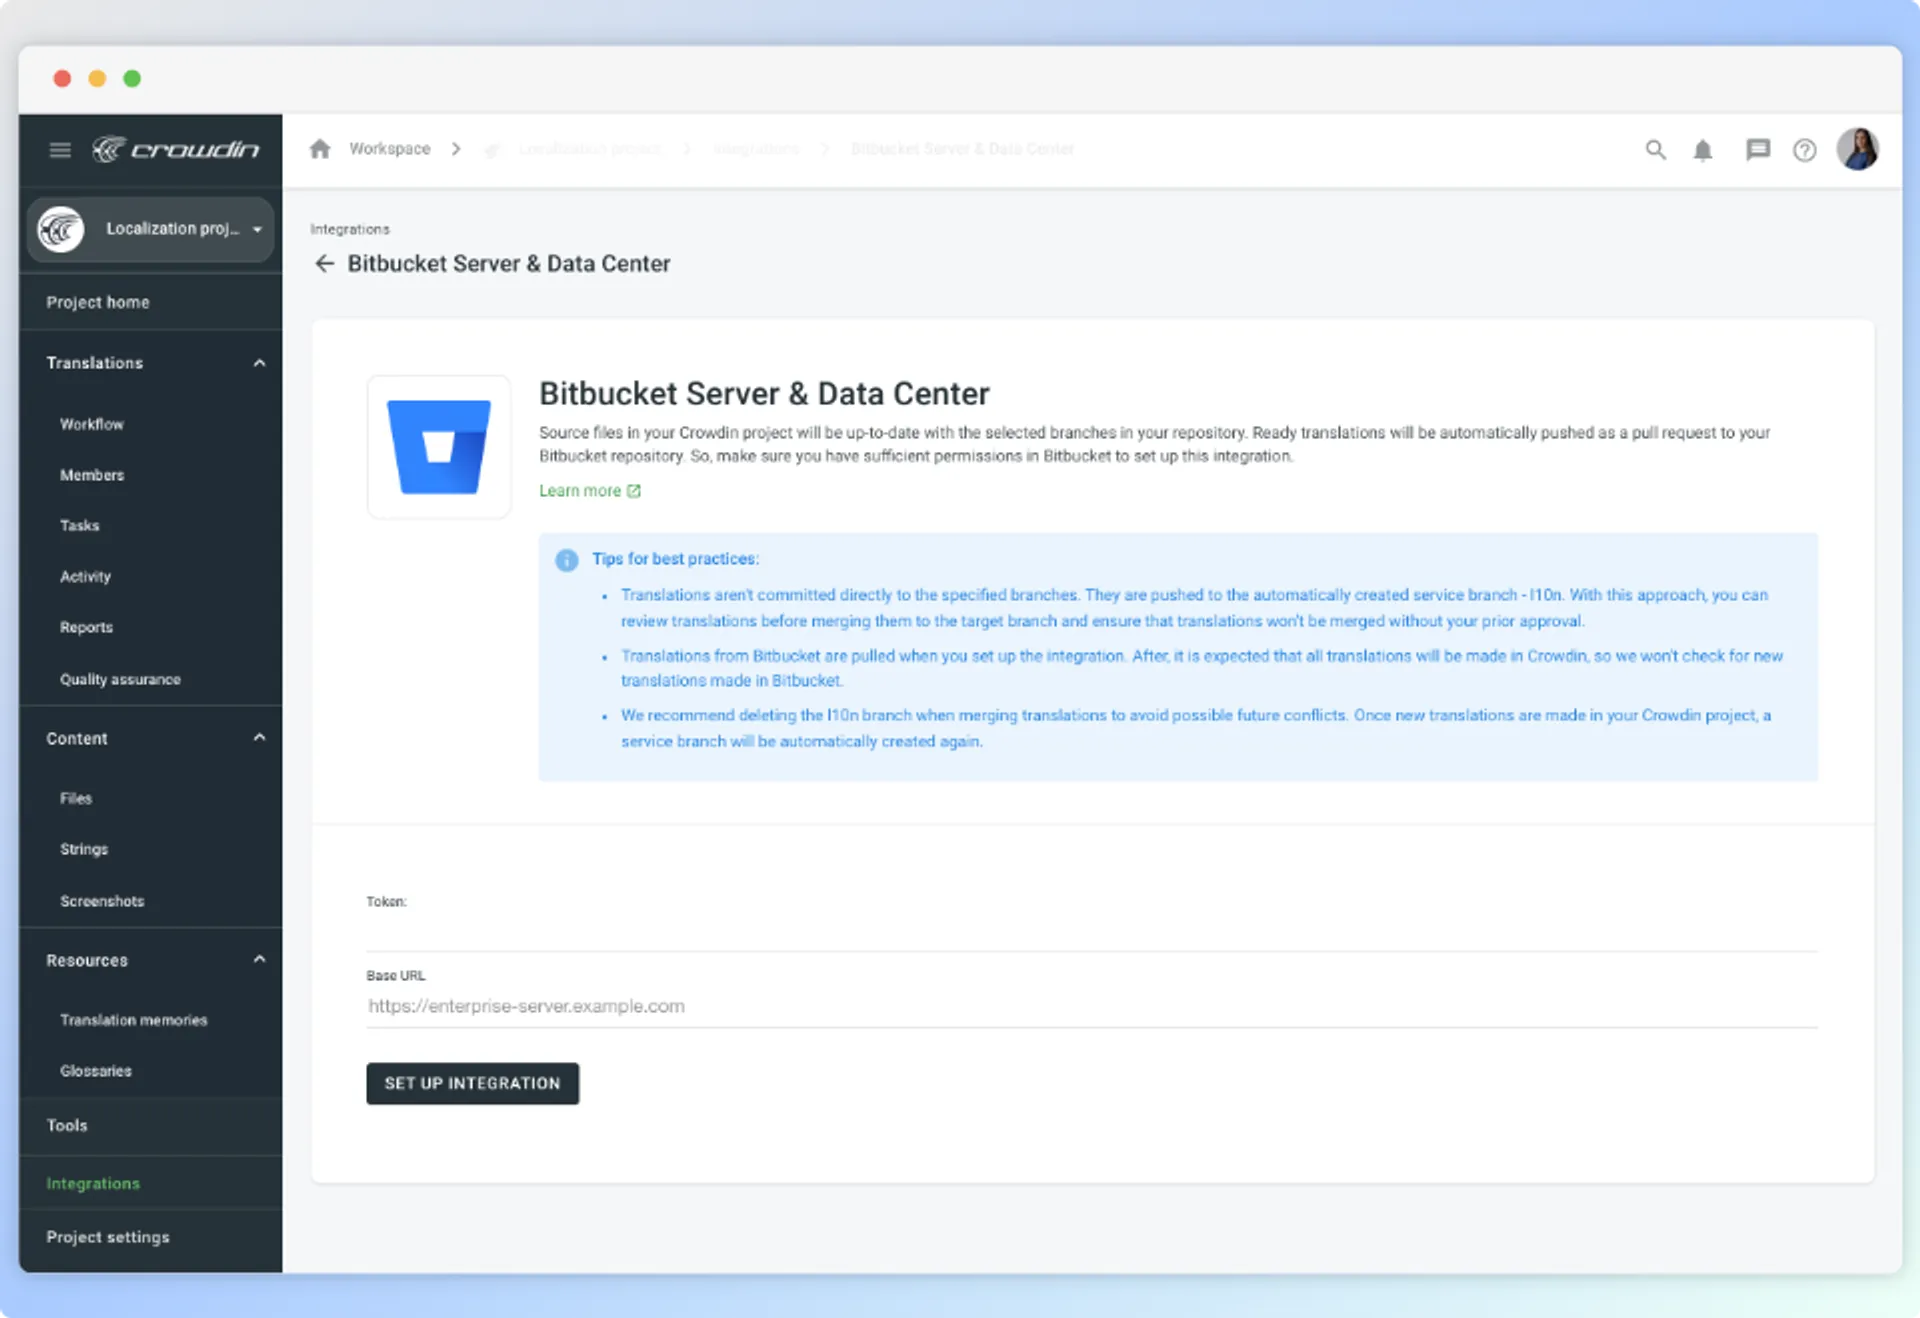This screenshot has height=1318, width=1920.
Task: Open notifications bell
Action: click(1703, 150)
